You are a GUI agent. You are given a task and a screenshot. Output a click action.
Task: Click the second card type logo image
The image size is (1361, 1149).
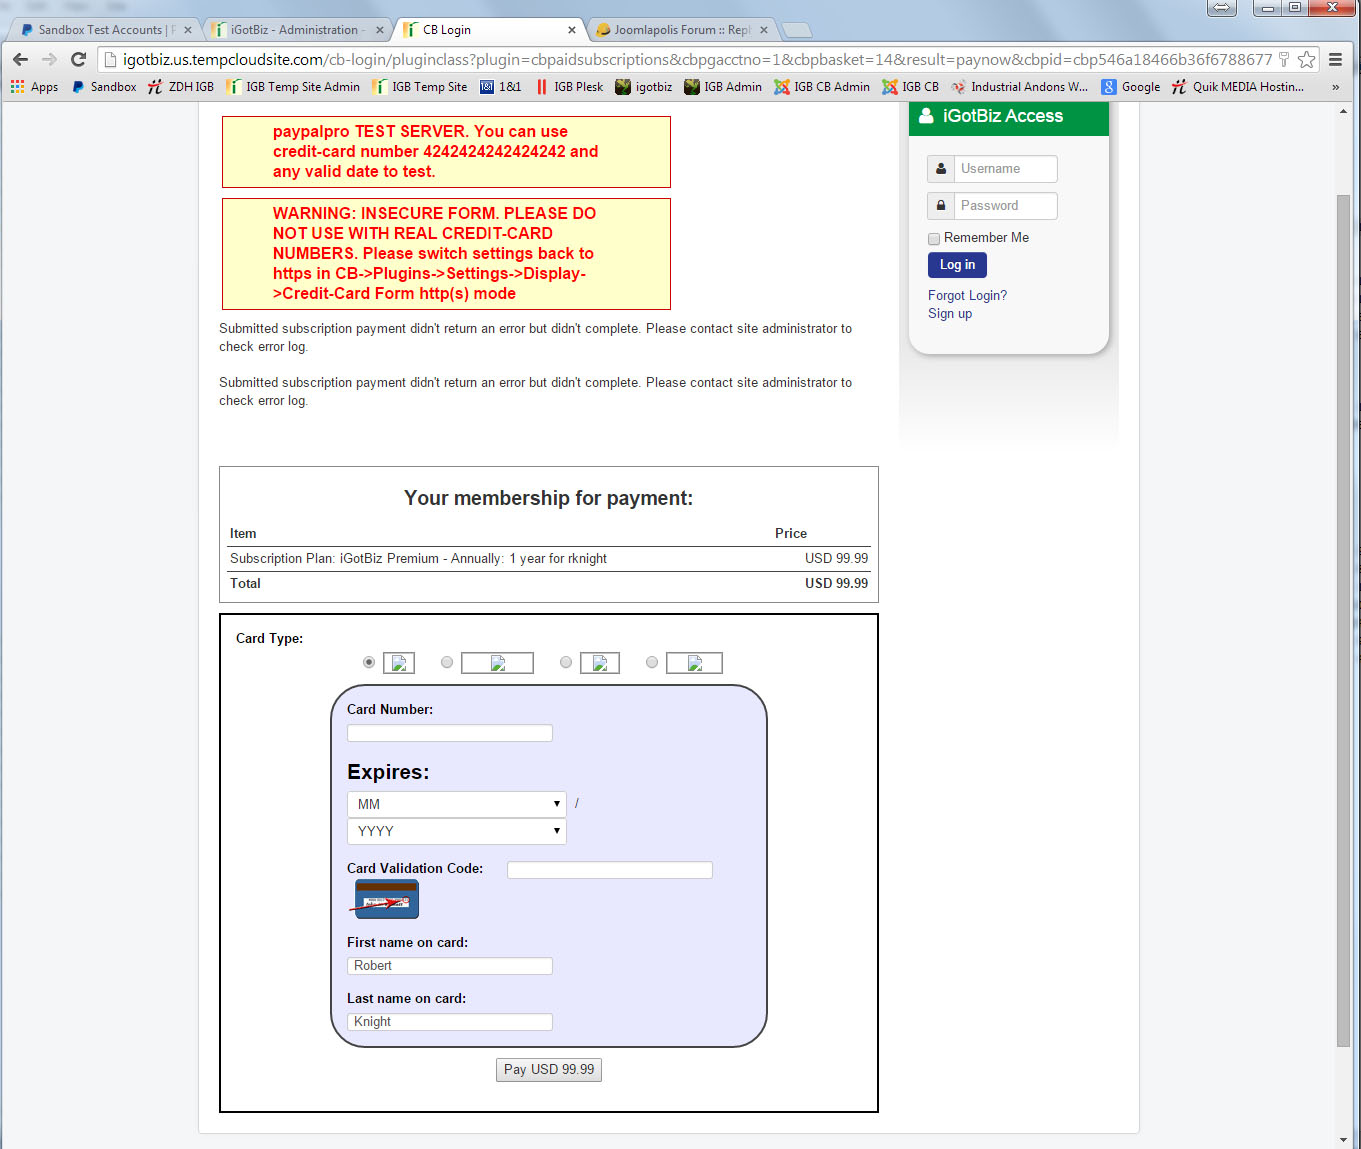point(497,663)
